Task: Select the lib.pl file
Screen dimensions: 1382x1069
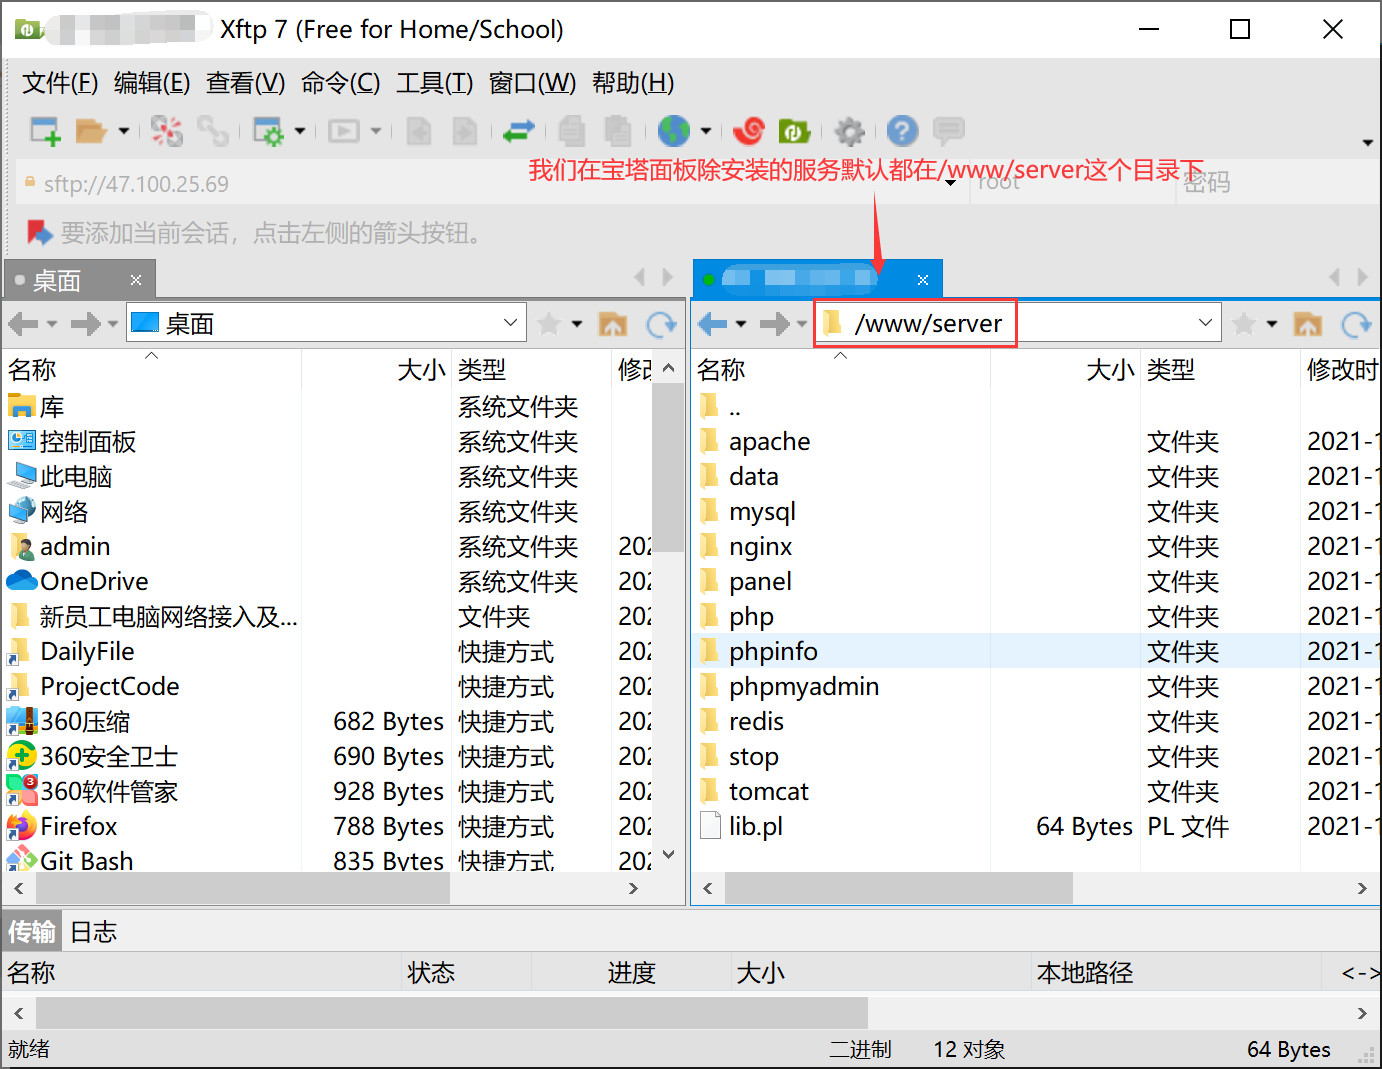Action: coord(755,826)
